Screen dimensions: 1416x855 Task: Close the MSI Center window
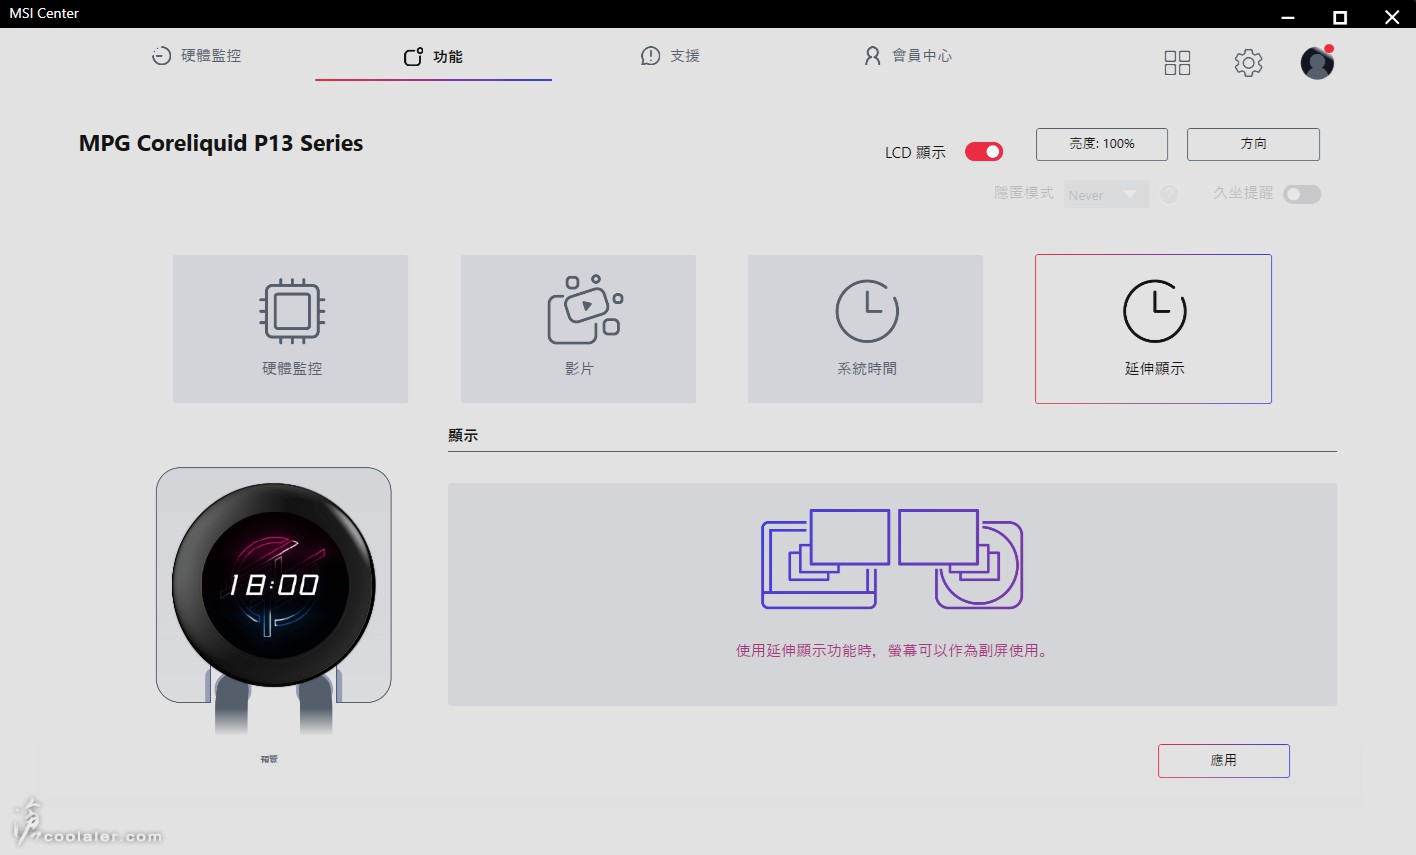(x=1392, y=17)
